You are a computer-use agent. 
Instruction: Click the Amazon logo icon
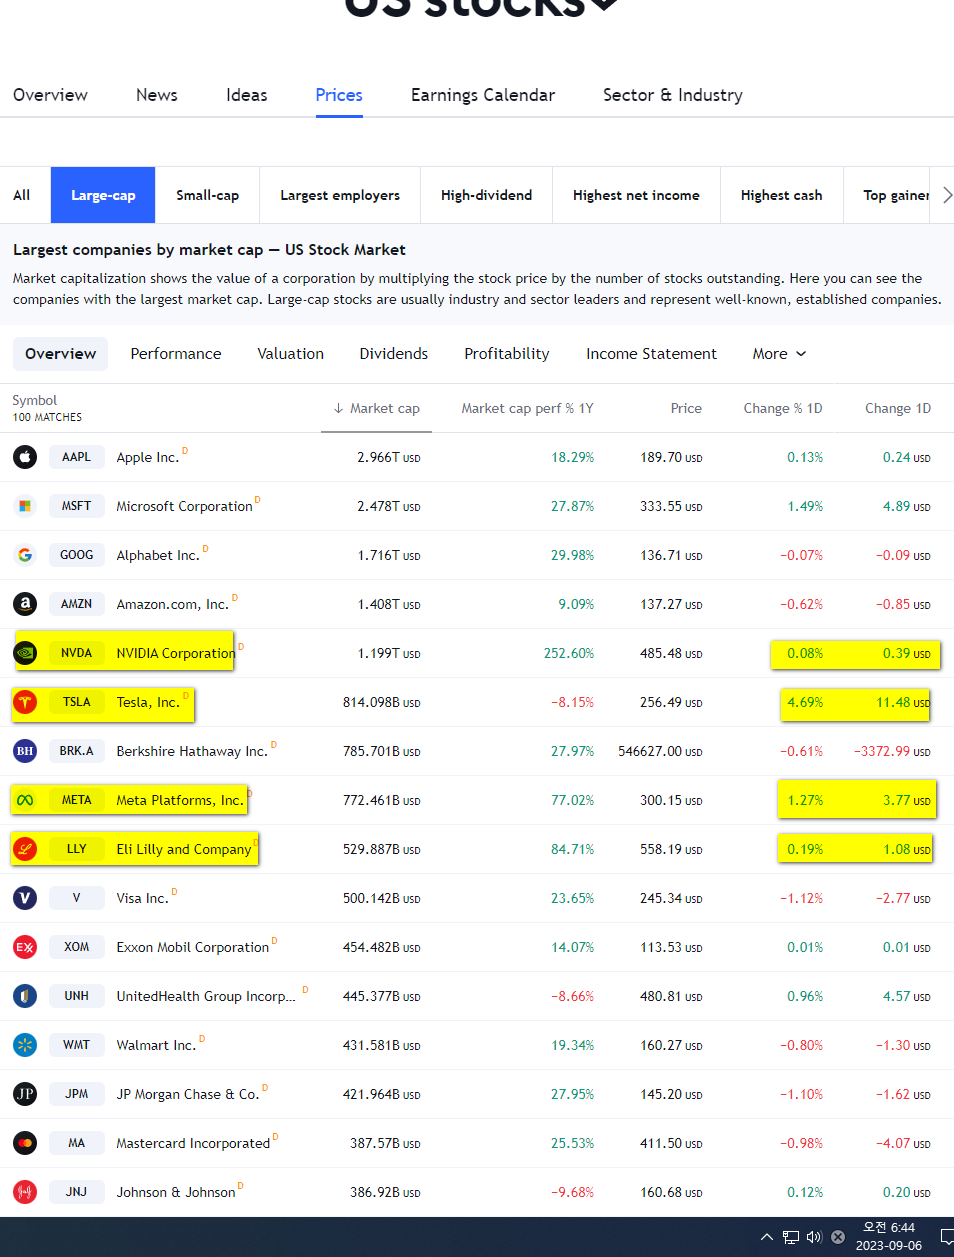click(x=25, y=604)
